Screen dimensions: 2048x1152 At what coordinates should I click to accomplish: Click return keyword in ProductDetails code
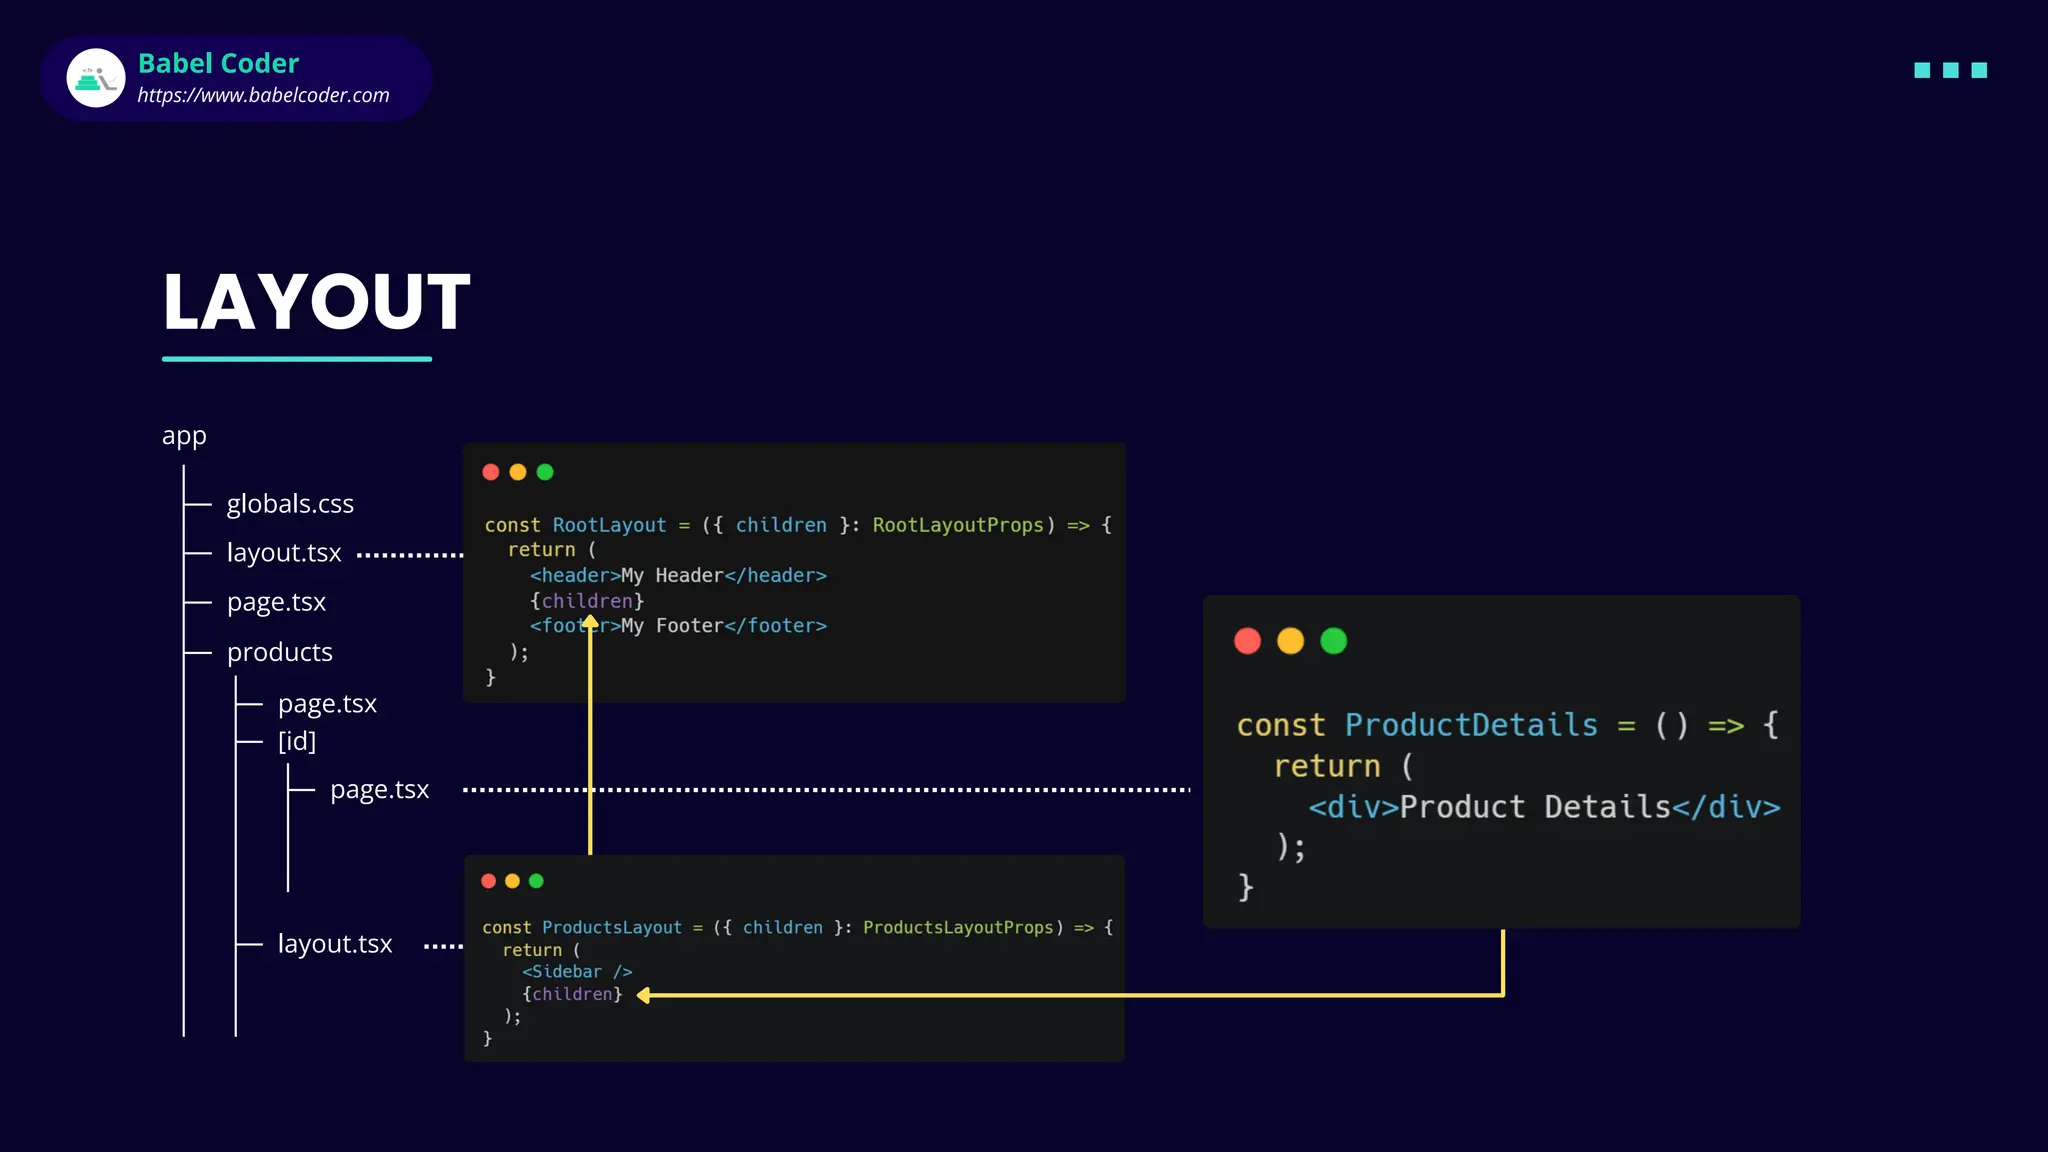pyautogui.click(x=1327, y=766)
